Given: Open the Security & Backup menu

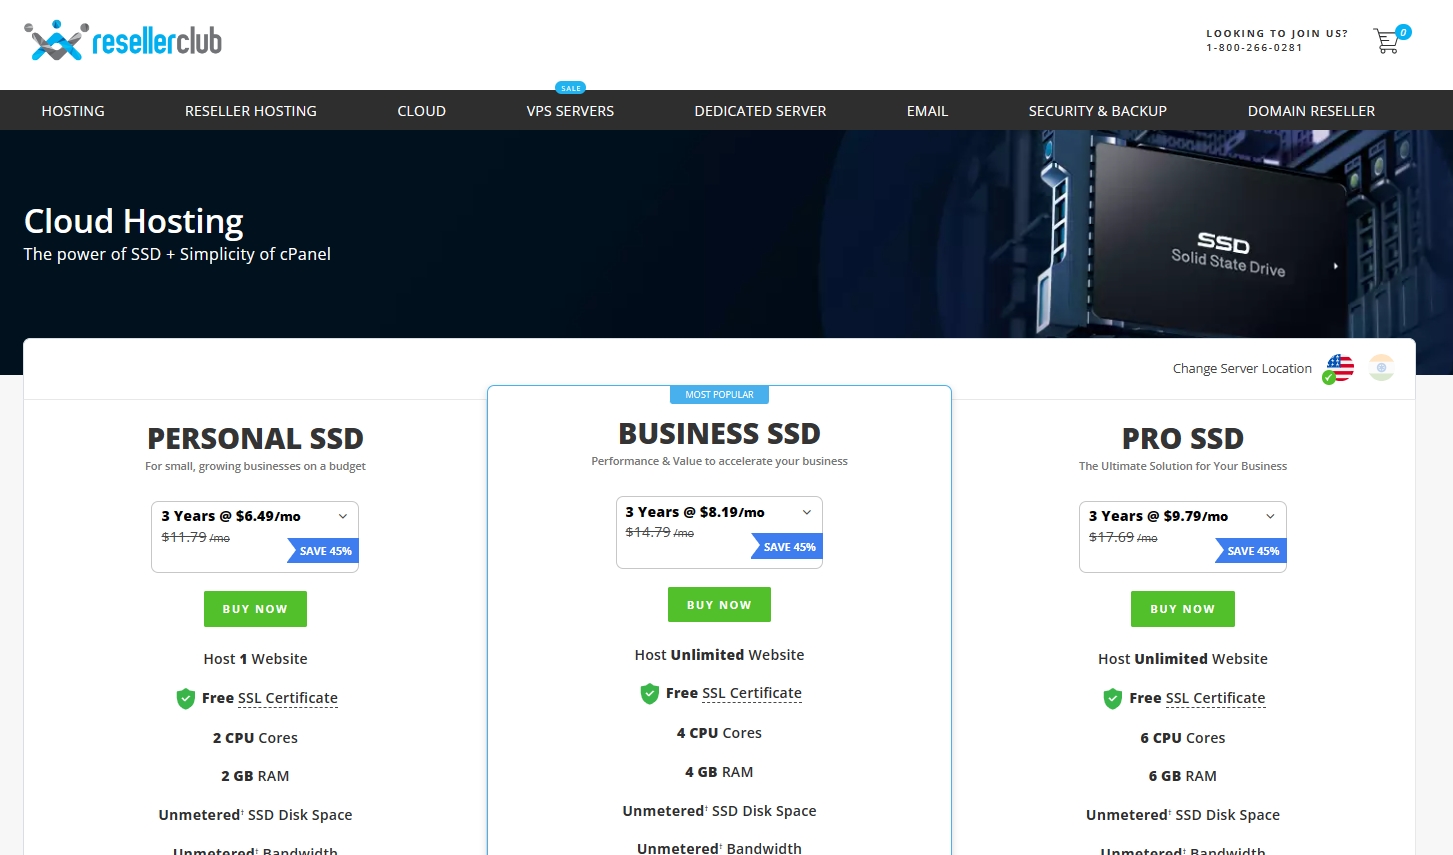Looking at the screenshot, I should [1098, 111].
